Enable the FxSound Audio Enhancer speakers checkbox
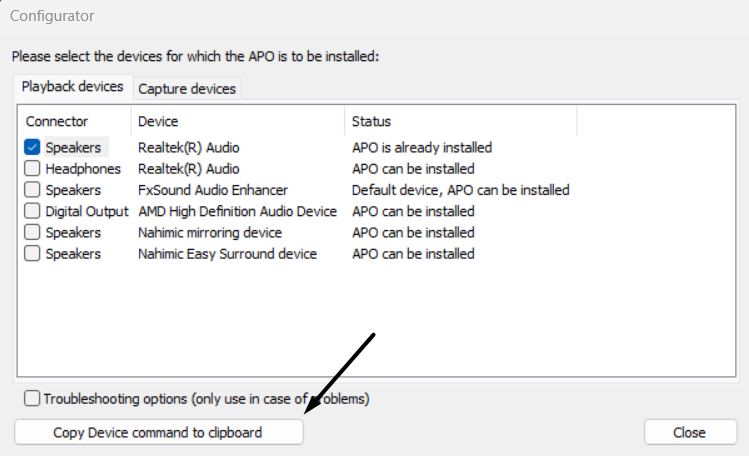Screen dimensions: 749x456 point(32,190)
